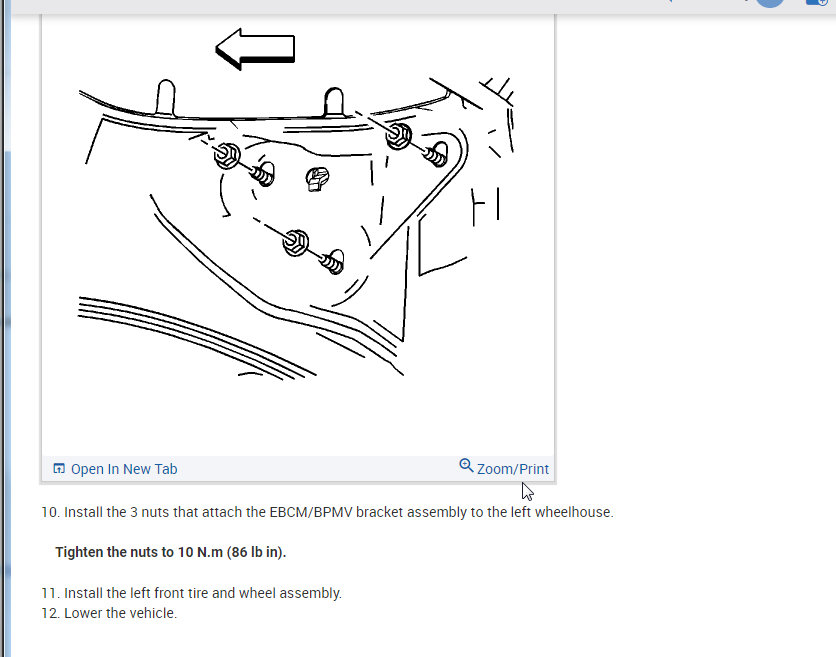Click the gray footer bar under the diagram
The width and height of the screenshot is (836, 657).
coord(299,469)
